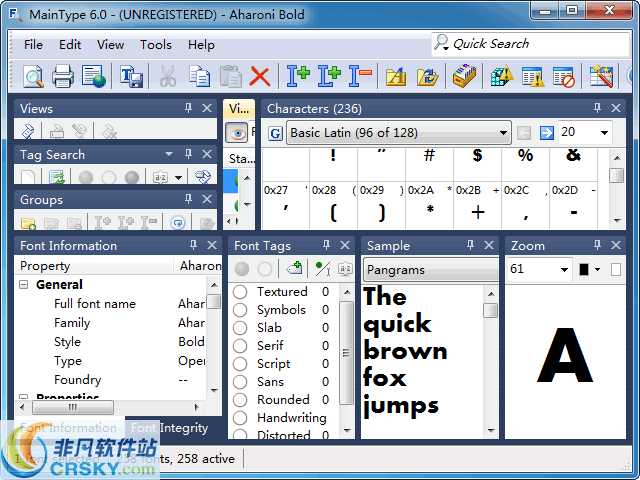This screenshot has width=640, height=480.
Task: Open the a-z sort dropdown in Tag Search
Action: [178, 178]
